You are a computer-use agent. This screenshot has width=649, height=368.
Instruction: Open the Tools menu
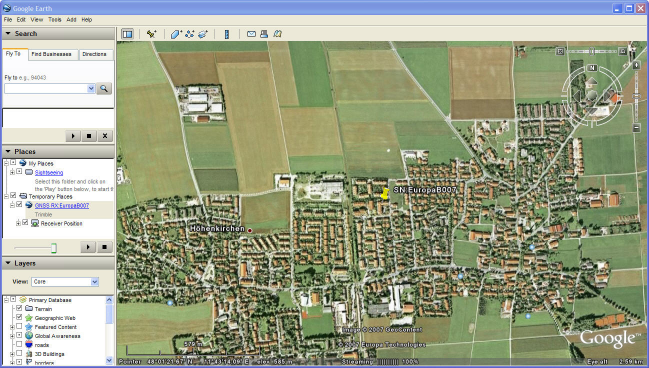click(x=55, y=19)
